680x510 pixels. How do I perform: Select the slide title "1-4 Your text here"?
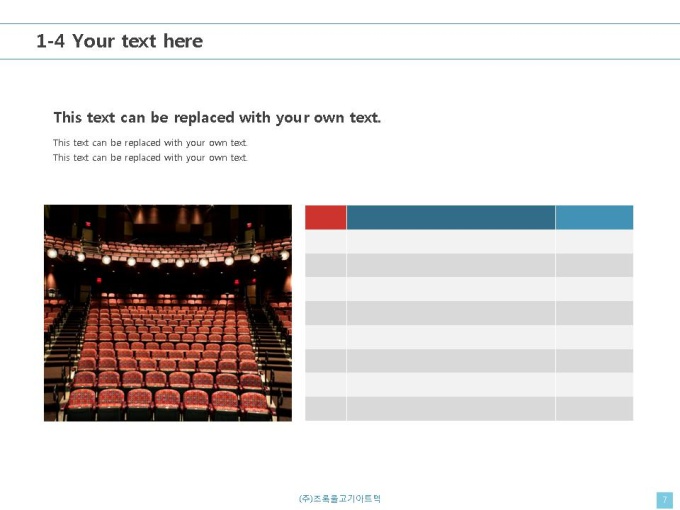click(x=120, y=41)
